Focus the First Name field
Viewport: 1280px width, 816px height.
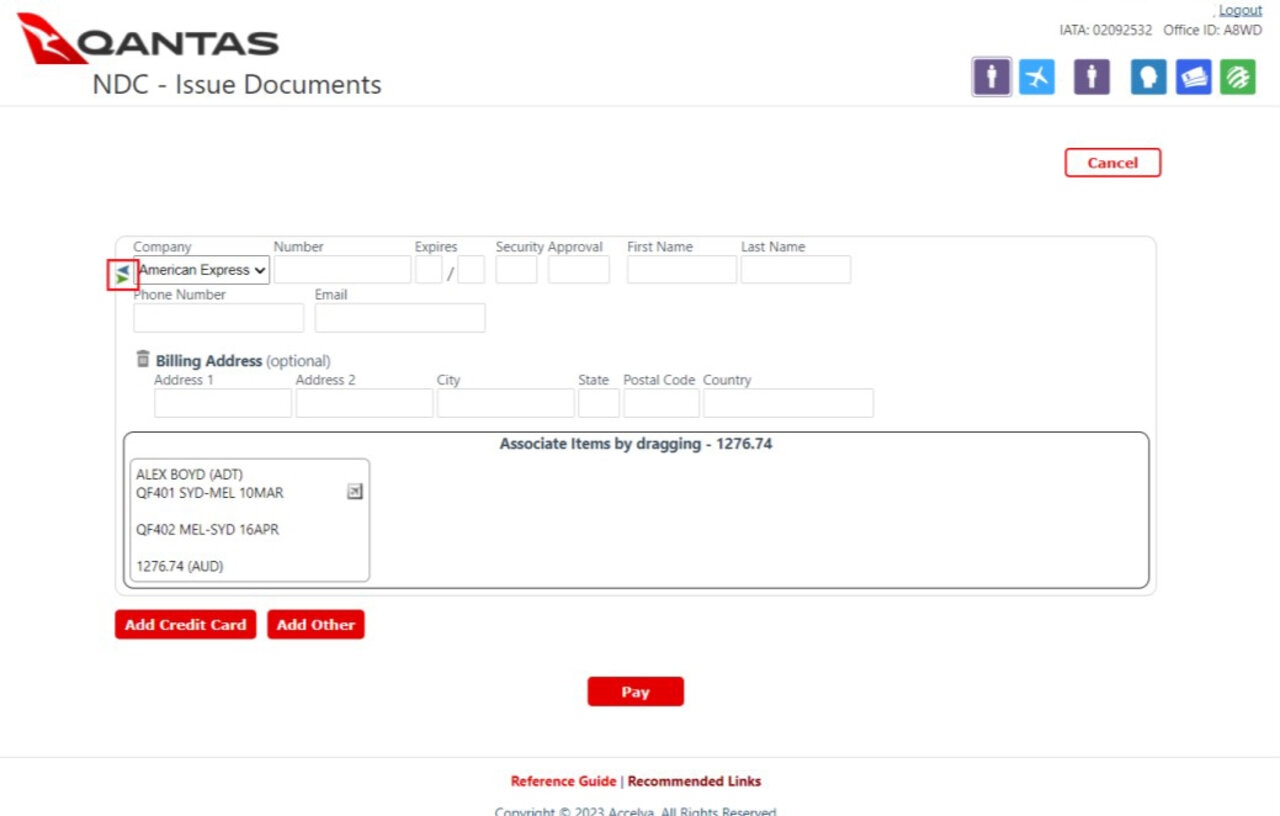[682, 270]
